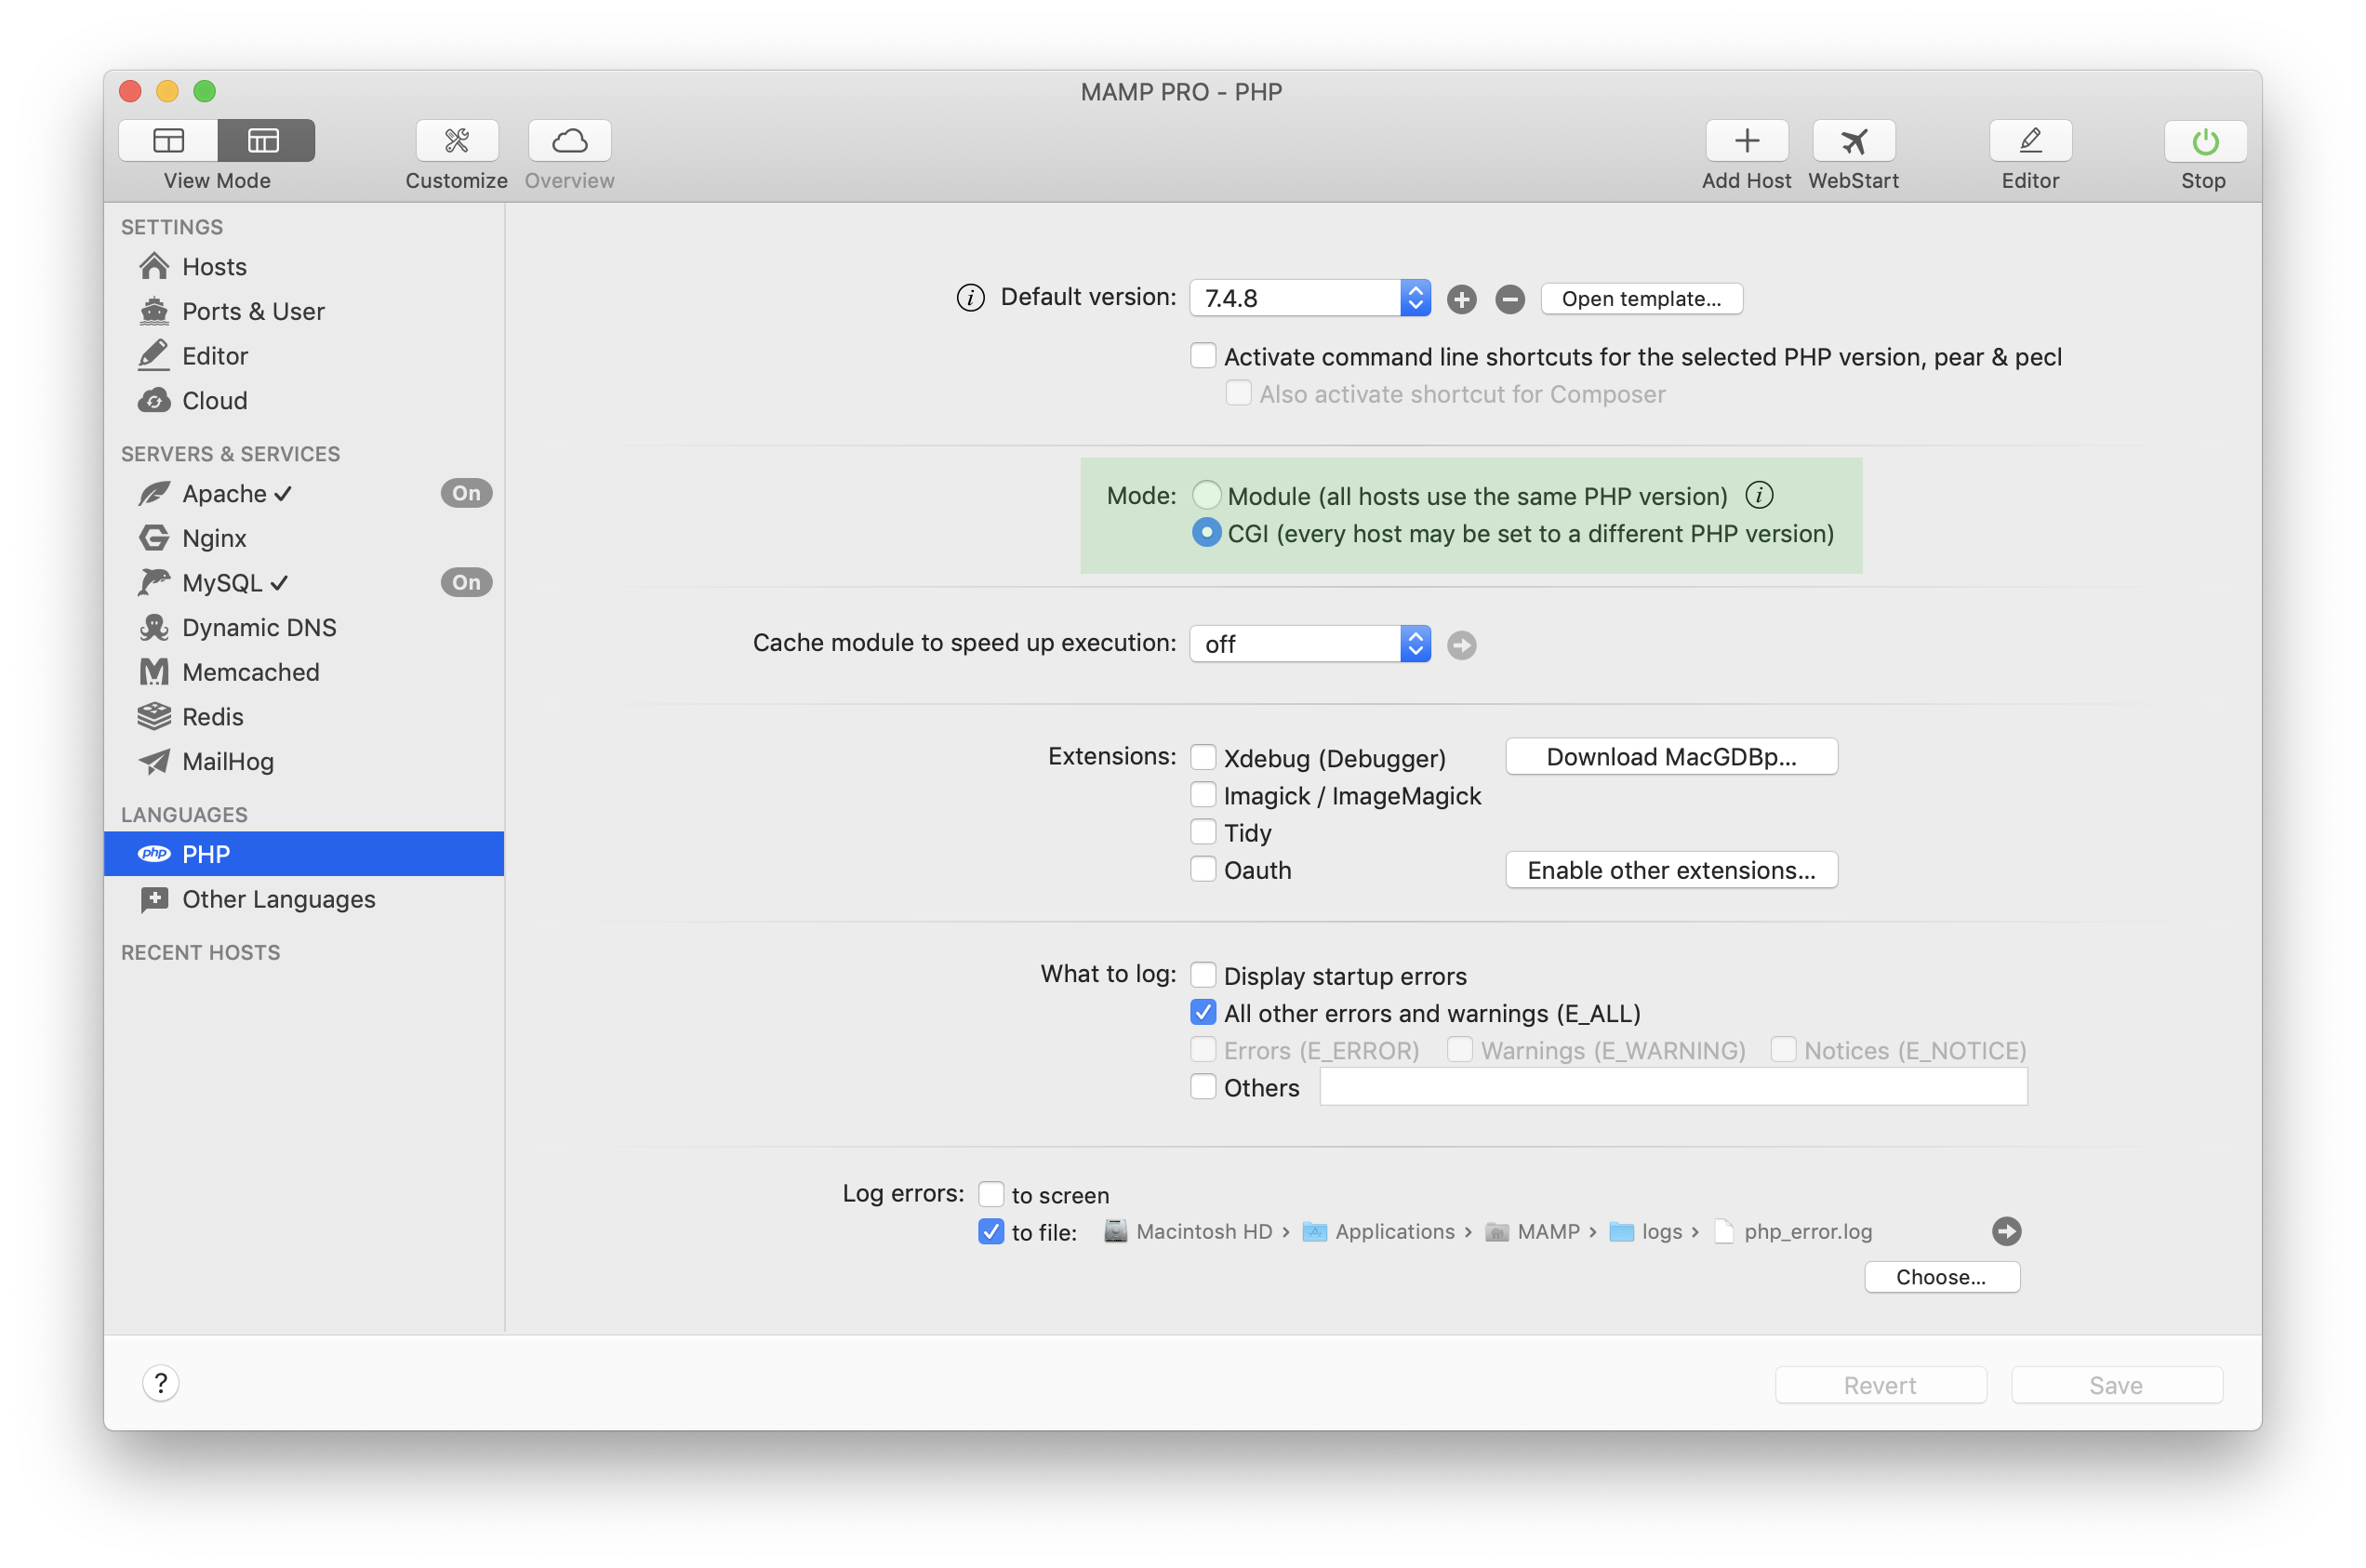Click the Open template button
Viewport: 2366px width, 1568px height.
(x=1640, y=298)
